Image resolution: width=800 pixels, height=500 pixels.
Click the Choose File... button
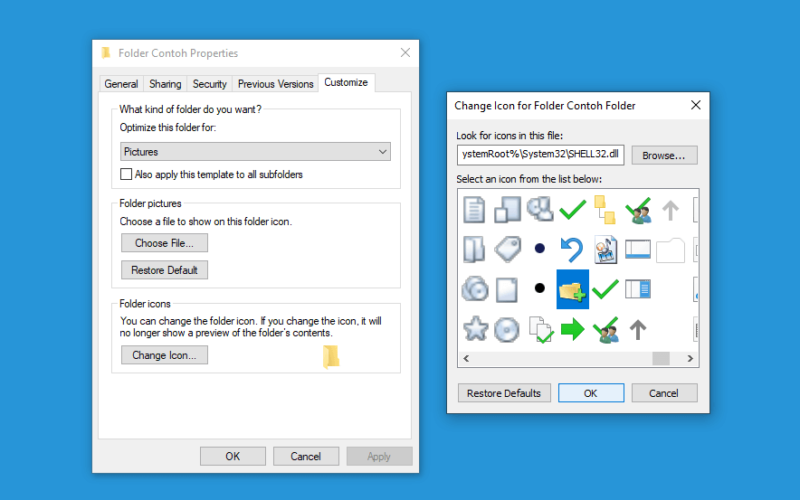[x=164, y=243]
